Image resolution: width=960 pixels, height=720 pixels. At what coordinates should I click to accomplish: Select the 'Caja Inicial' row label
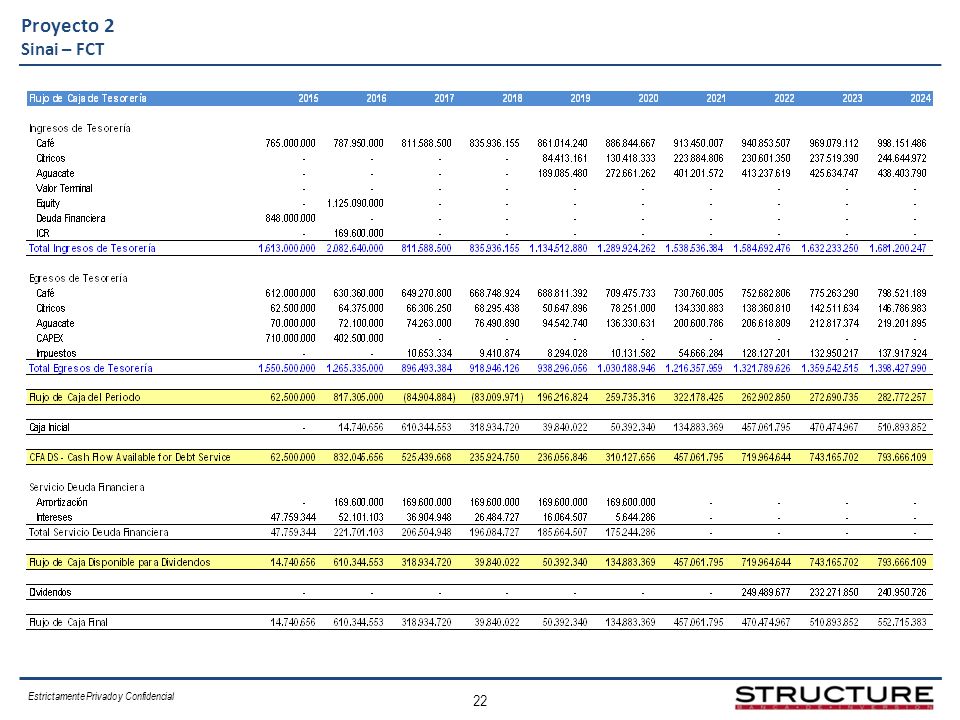[x=49, y=427]
